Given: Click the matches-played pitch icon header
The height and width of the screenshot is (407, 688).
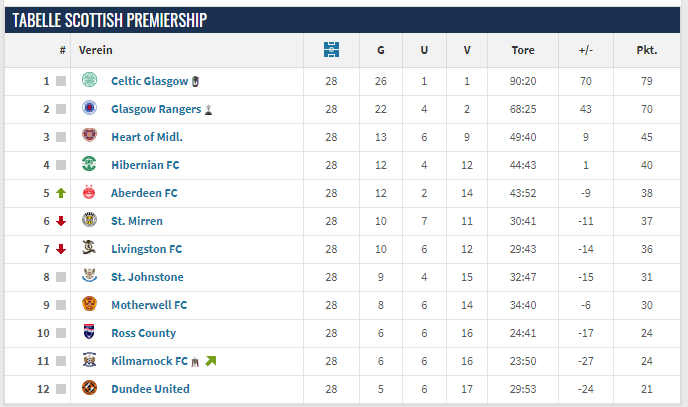Looking at the screenshot, I should click(x=331, y=50).
